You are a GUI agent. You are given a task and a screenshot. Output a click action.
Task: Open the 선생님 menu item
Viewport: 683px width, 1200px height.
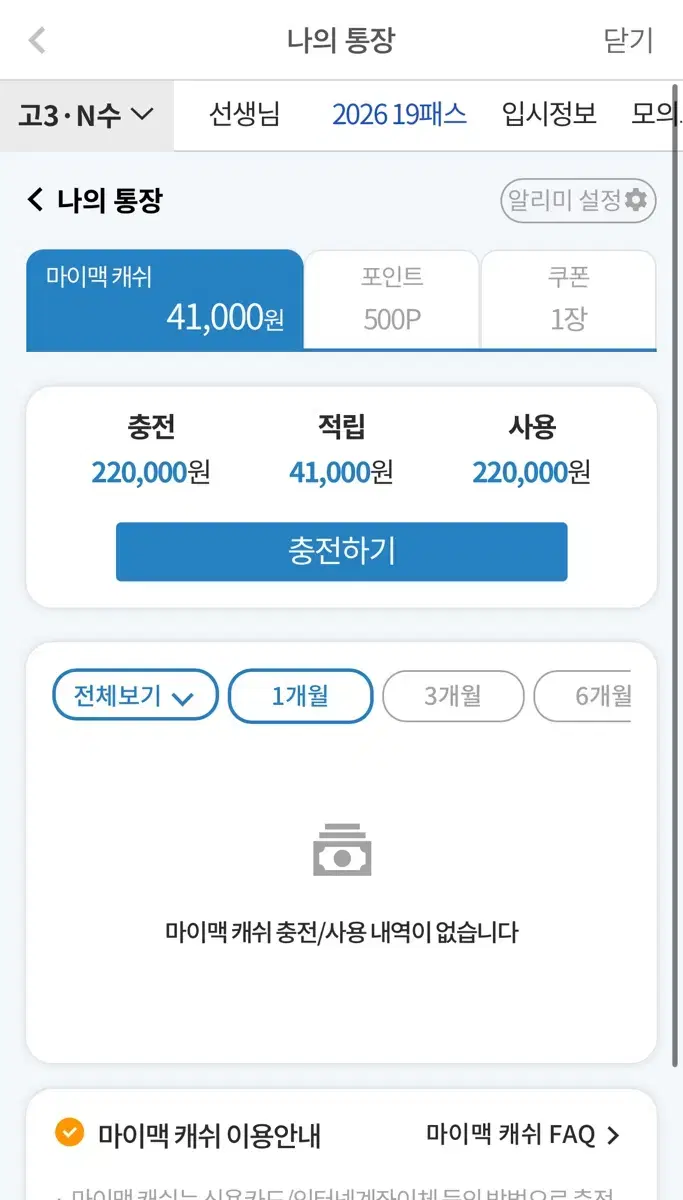point(245,115)
